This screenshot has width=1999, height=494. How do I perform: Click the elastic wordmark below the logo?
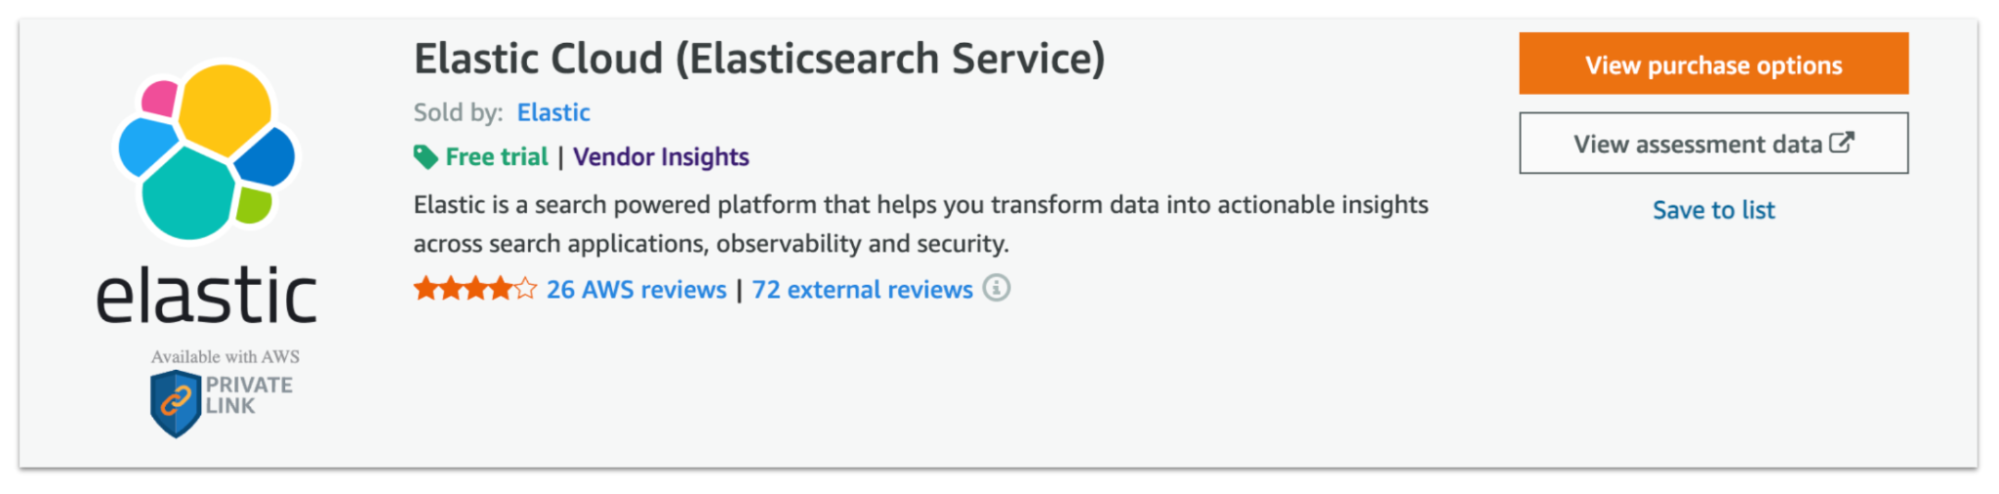click(x=206, y=295)
